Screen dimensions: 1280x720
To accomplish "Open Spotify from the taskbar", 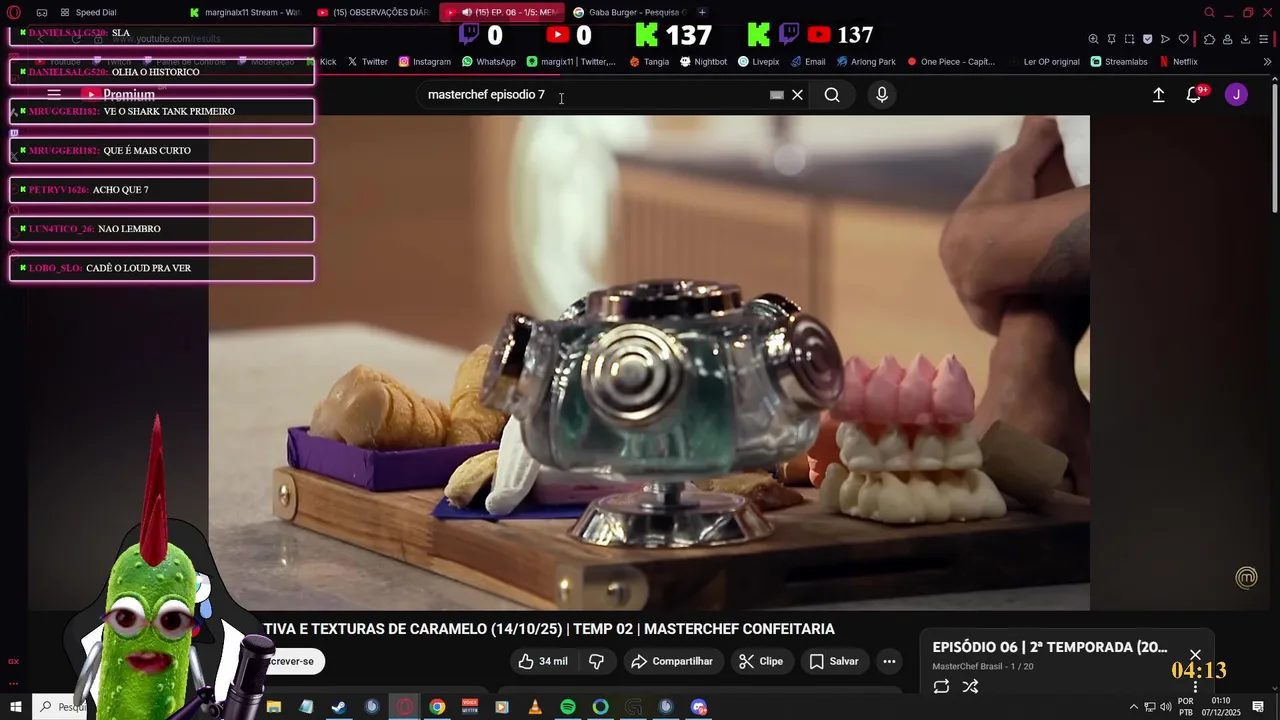I will (568, 707).
